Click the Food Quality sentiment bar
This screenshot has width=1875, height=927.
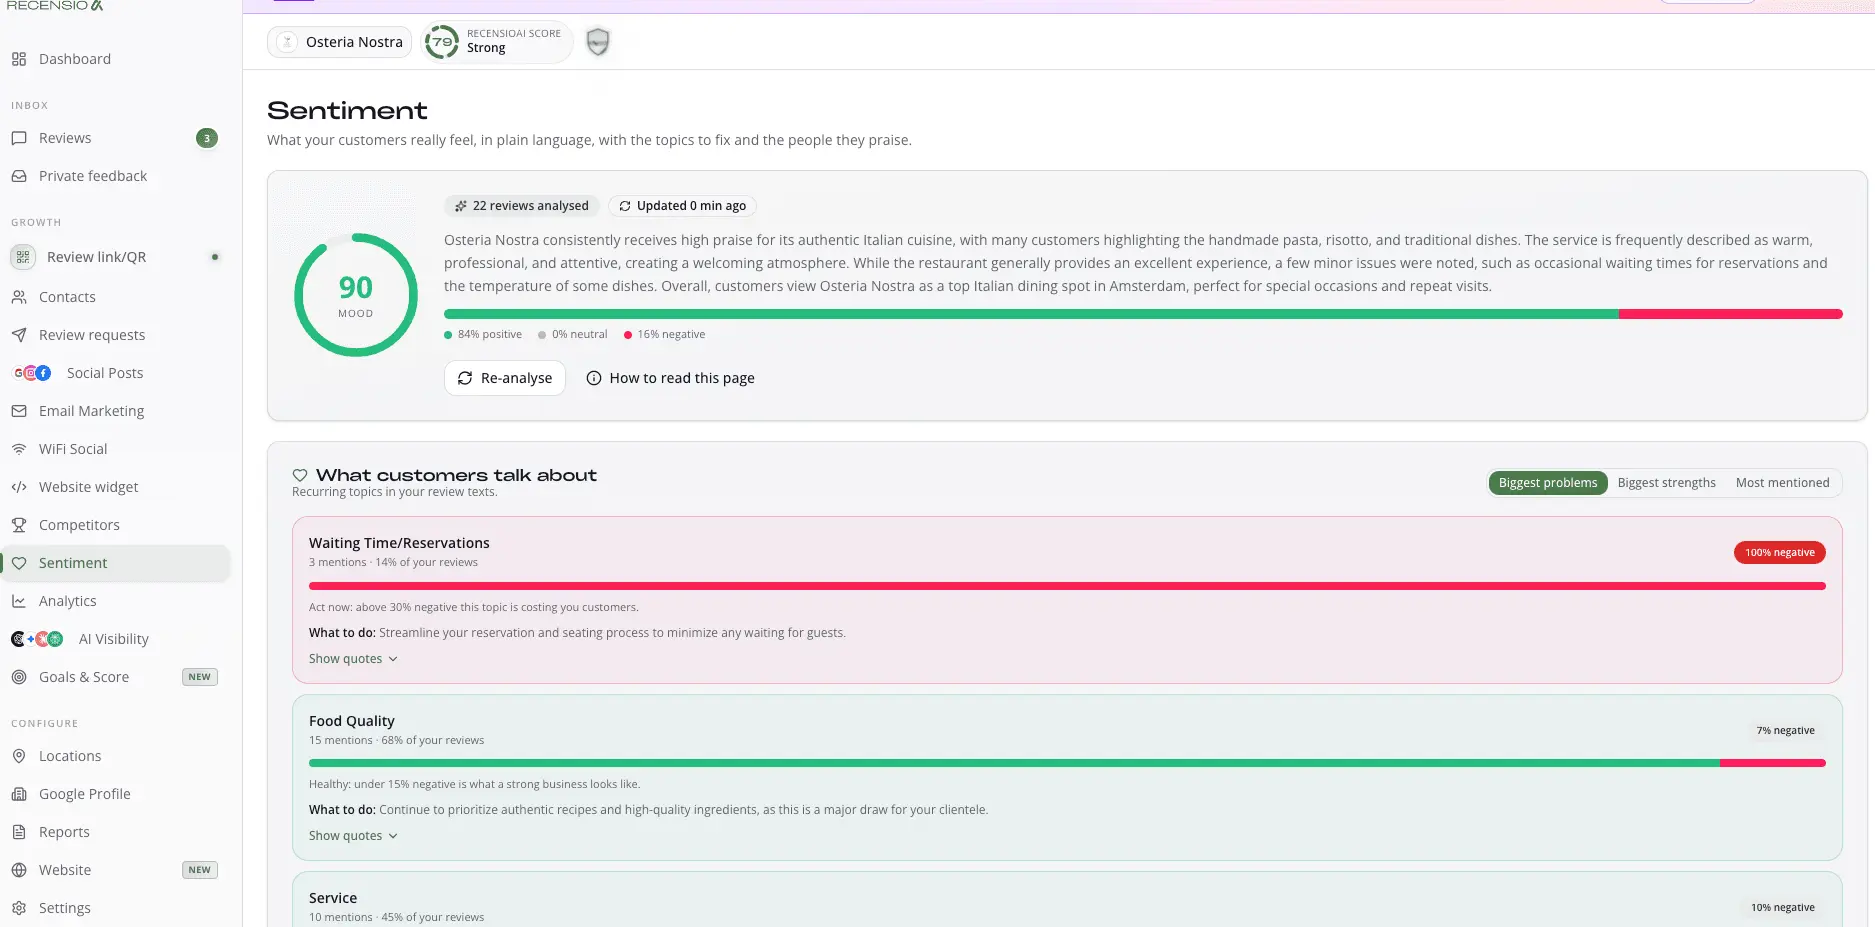(1067, 763)
